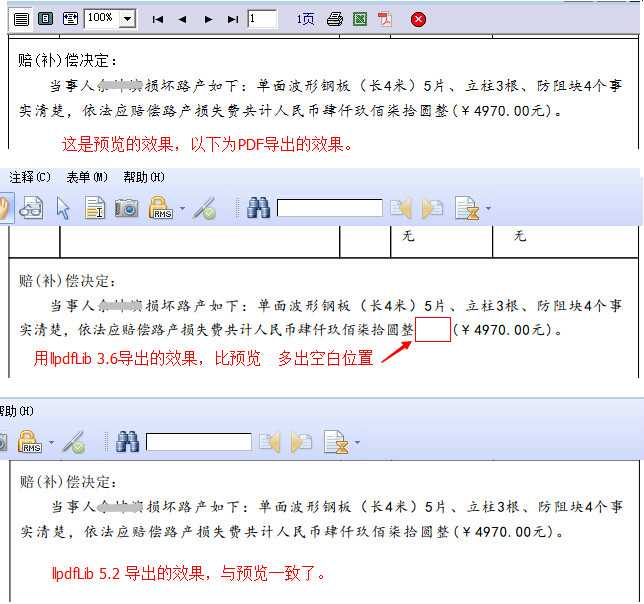The width and height of the screenshot is (644, 604).
Task: Click the sign/pen checkmark icon in middle reader
Action: pyautogui.click(x=205, y=208)
